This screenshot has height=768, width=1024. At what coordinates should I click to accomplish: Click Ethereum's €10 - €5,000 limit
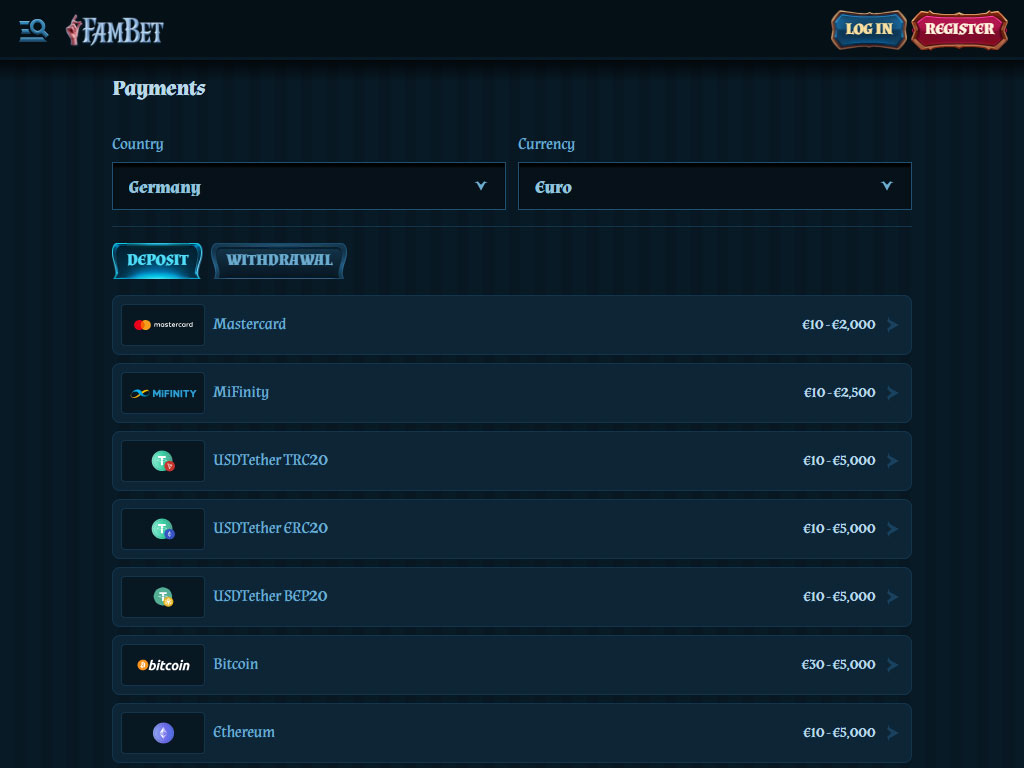coord(839,733)
